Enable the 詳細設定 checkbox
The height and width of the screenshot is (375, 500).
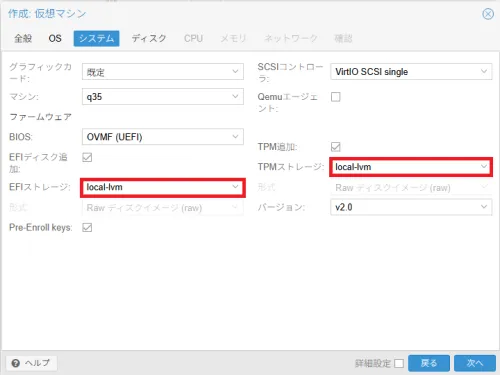(399, 363)
